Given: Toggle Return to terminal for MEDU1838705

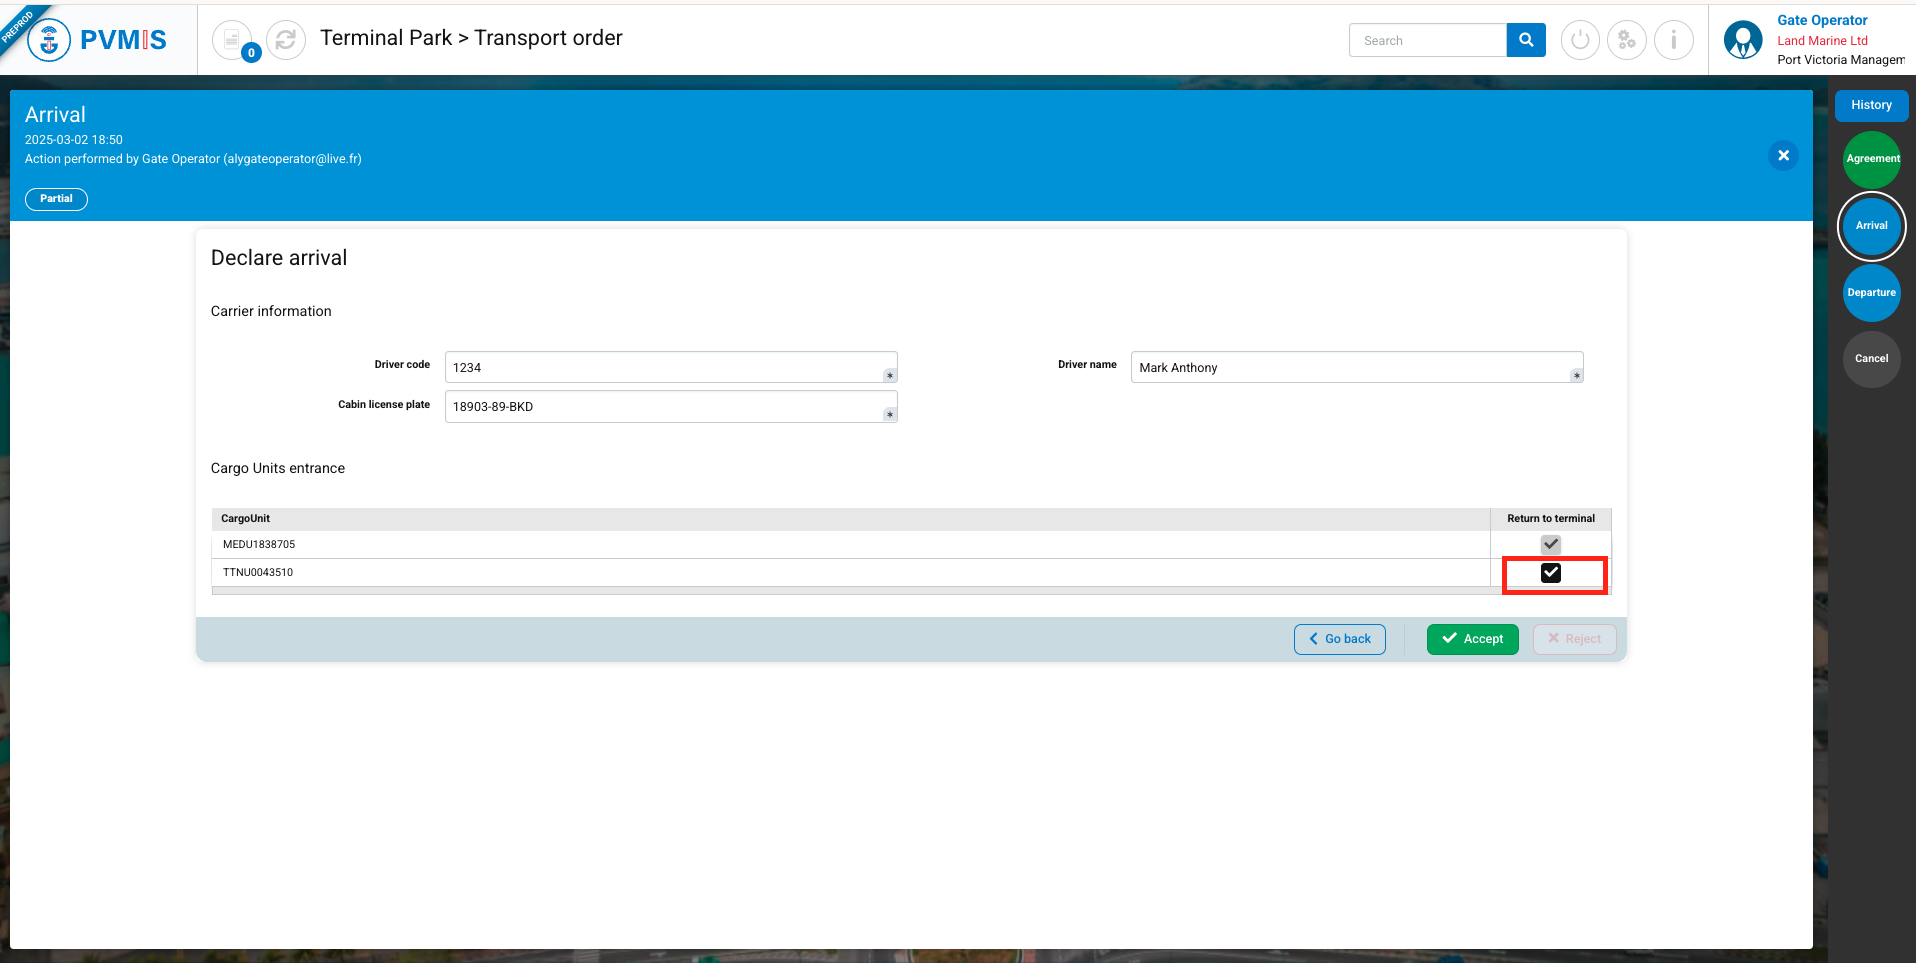Looking at the screenshot, I should (x=1550, y=544).
